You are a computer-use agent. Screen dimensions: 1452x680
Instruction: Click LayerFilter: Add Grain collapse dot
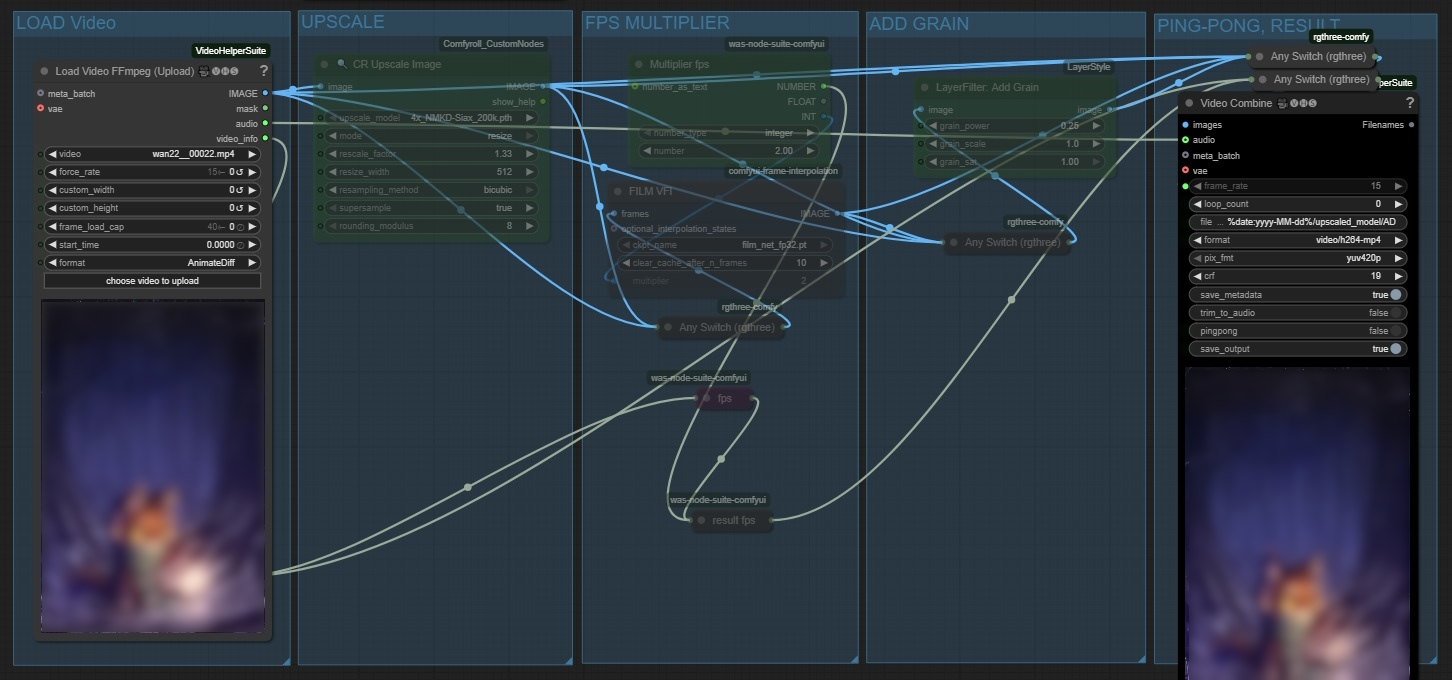tap(923, 87)
